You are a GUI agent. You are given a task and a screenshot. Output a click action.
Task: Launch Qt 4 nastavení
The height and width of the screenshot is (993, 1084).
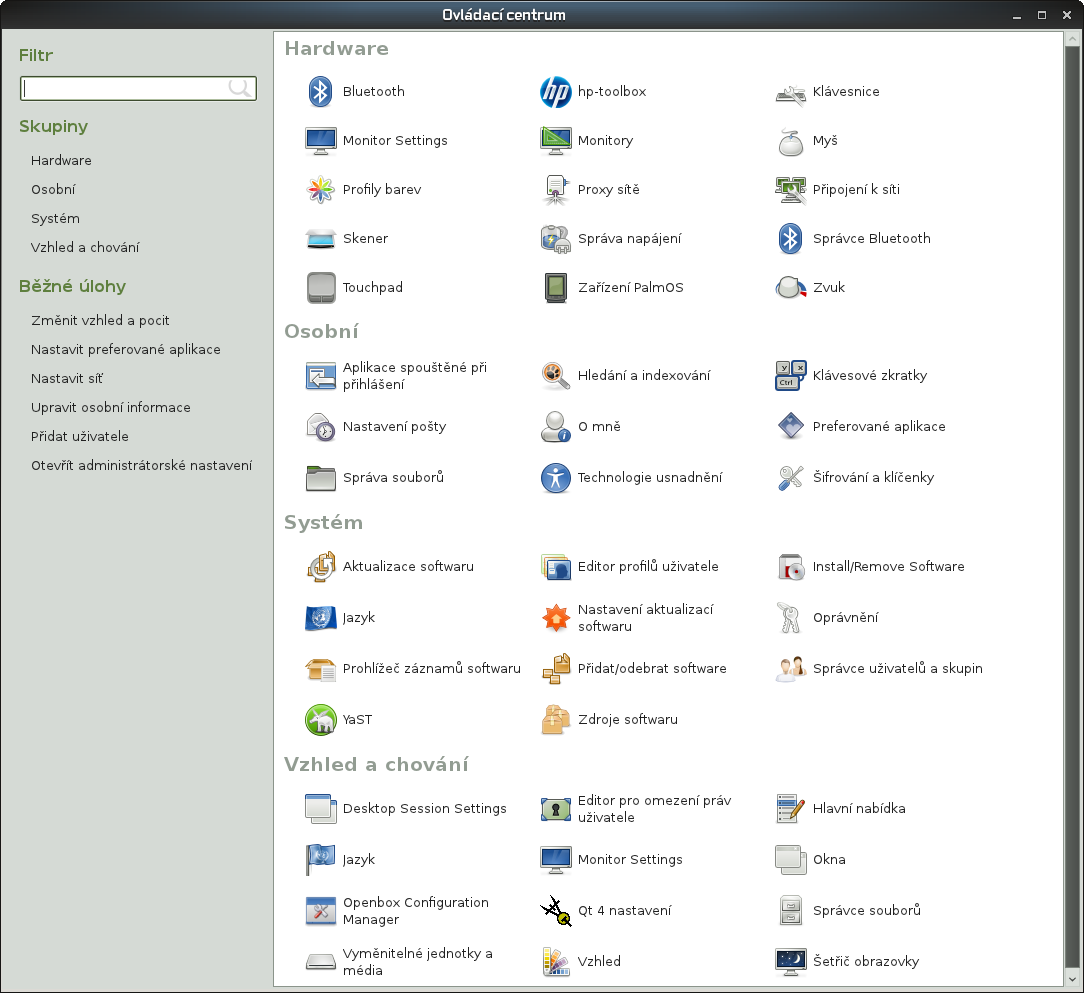click(x=555, y=910)
